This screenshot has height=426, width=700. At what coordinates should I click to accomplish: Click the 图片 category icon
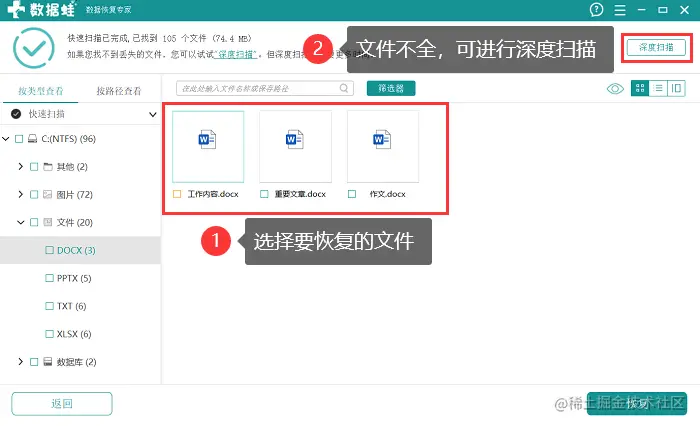47,194
